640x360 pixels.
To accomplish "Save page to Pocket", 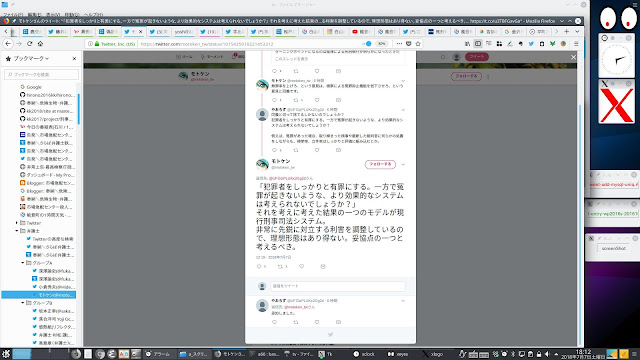I will point(409,44).
